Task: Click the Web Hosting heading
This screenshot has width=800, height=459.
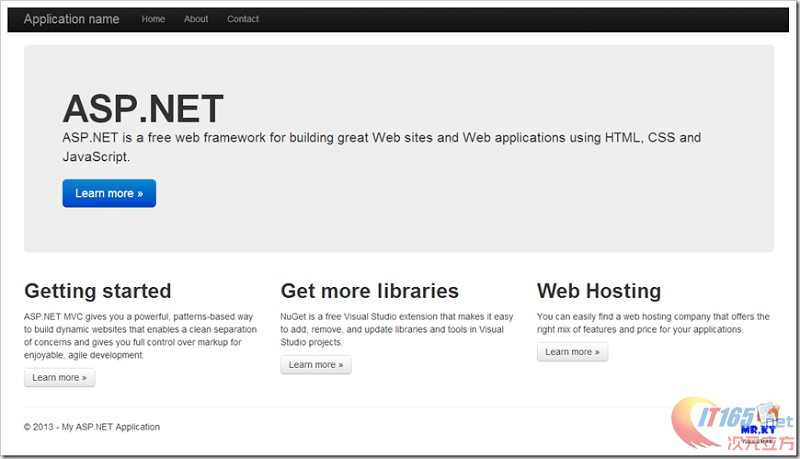Action: click(x=599, y=291)
